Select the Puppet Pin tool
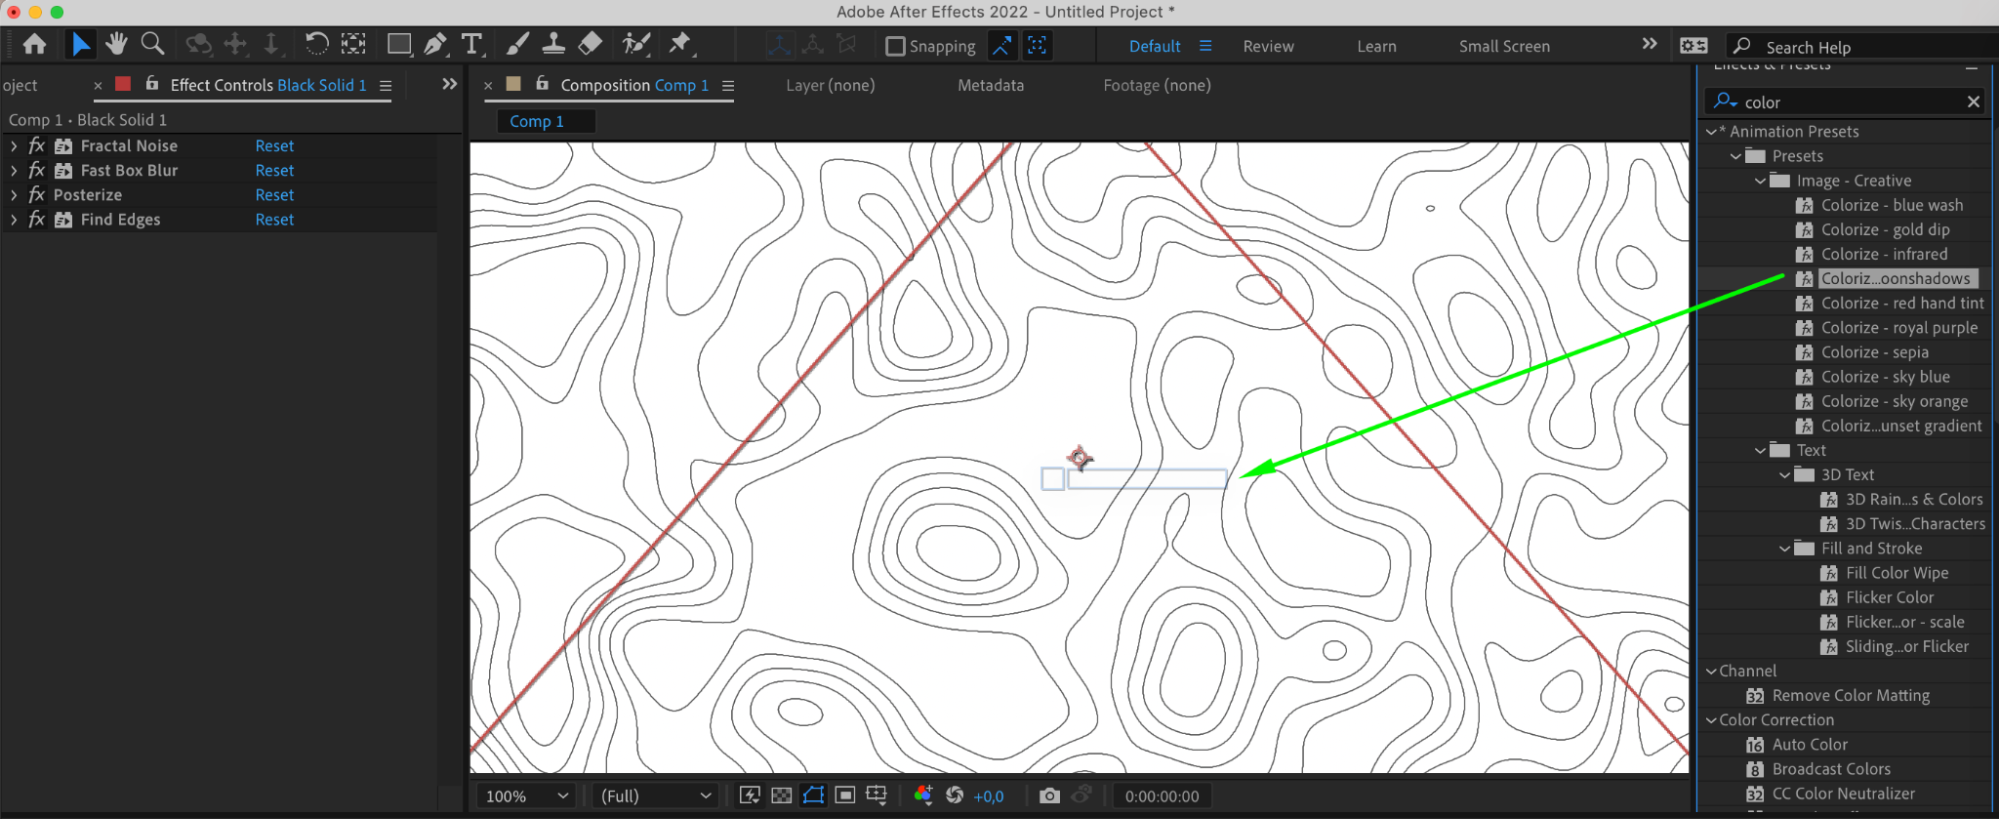 coord(680,44)
